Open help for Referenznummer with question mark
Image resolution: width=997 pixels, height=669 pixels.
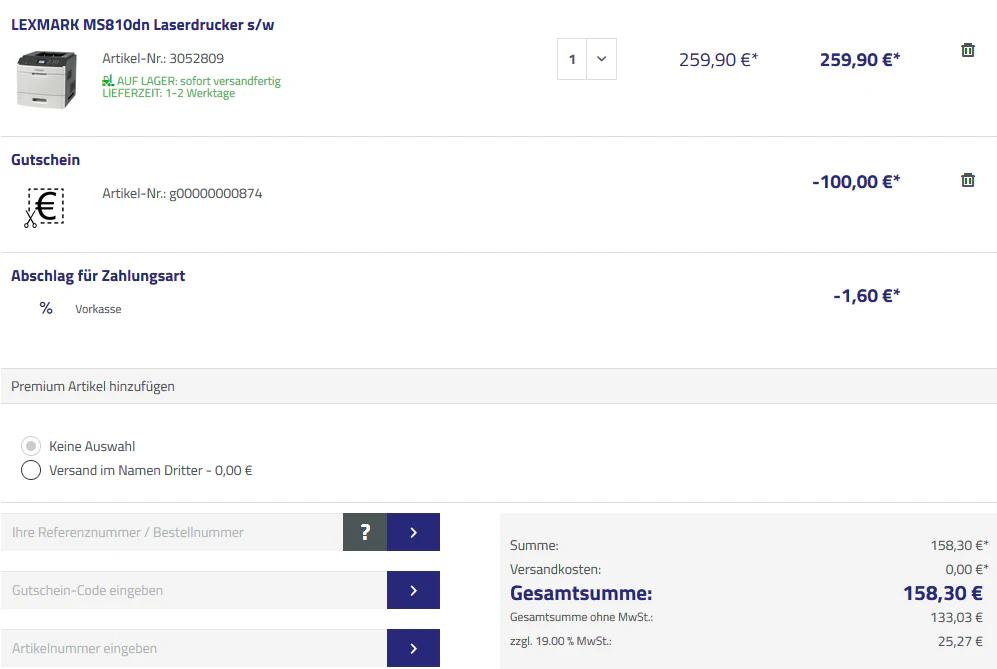[x=365, y=532]
